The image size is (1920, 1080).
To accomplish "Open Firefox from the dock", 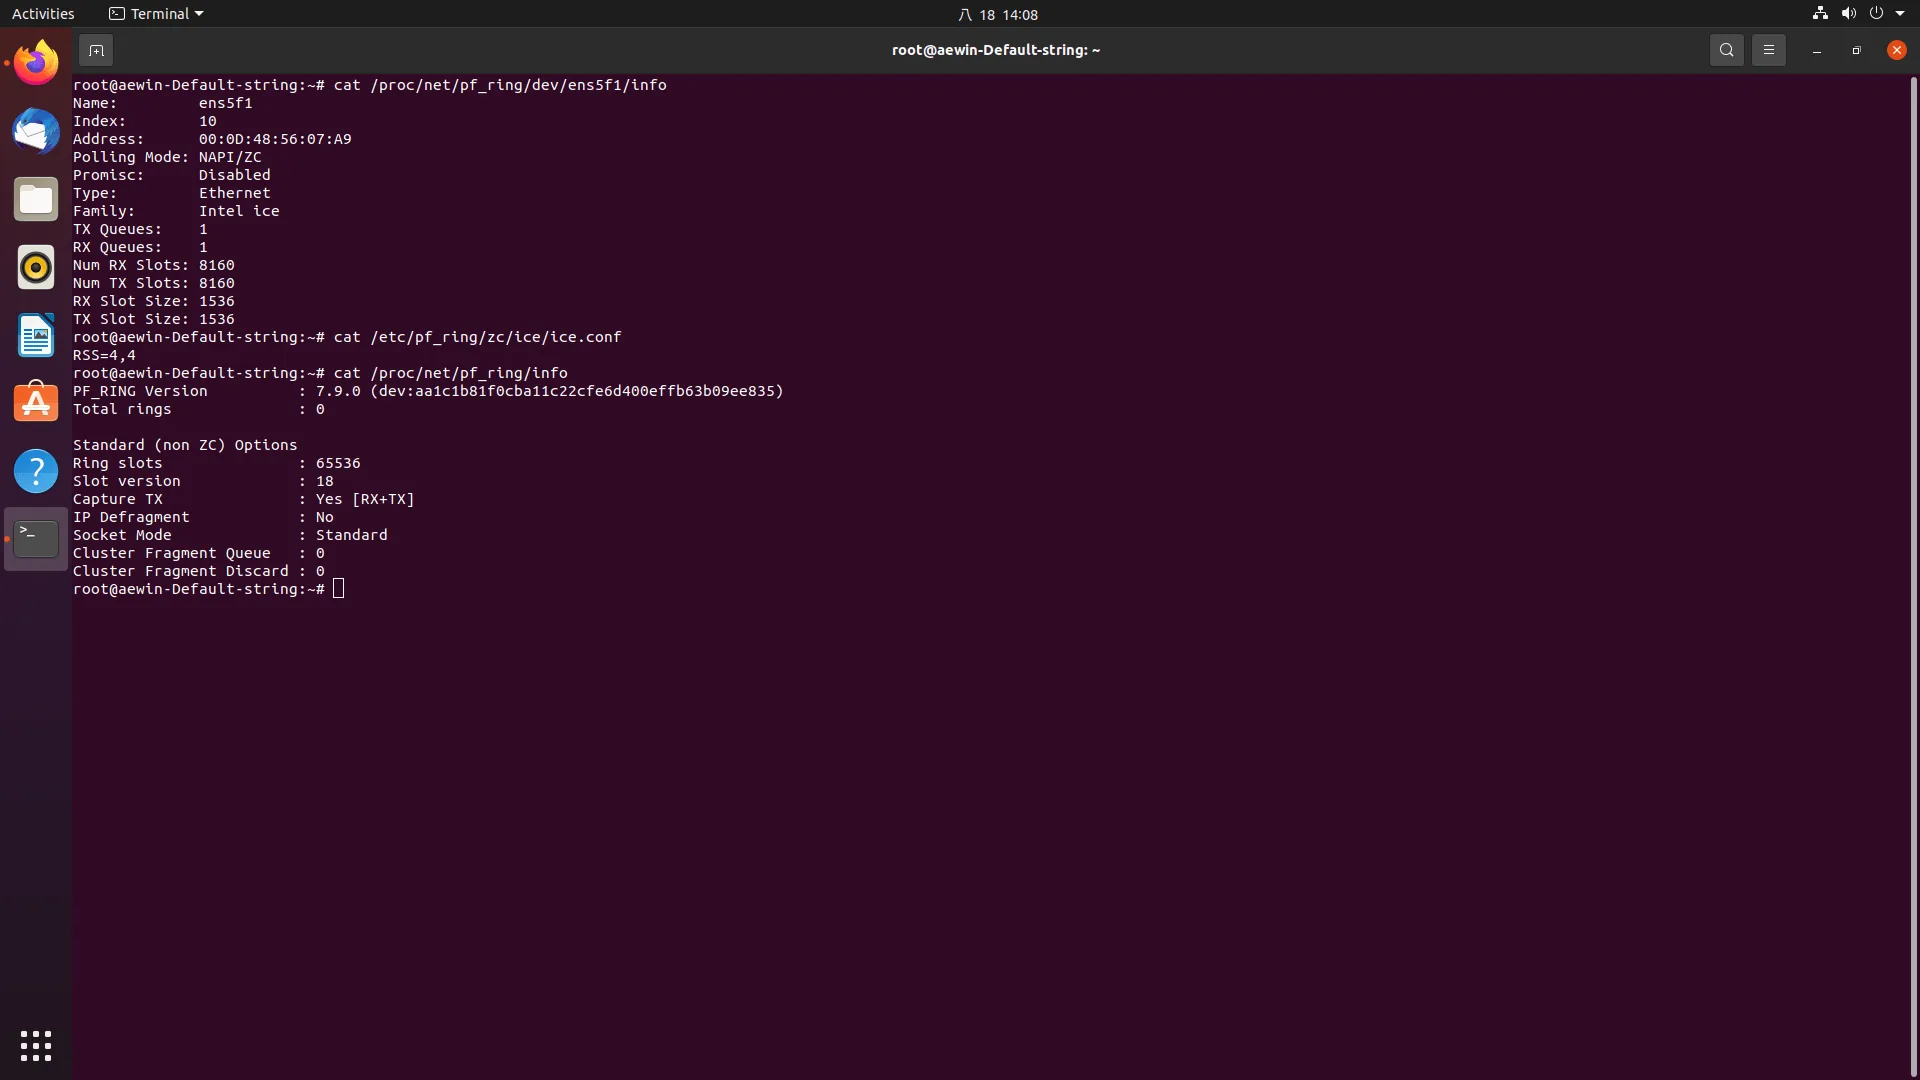I will point(35,61).
